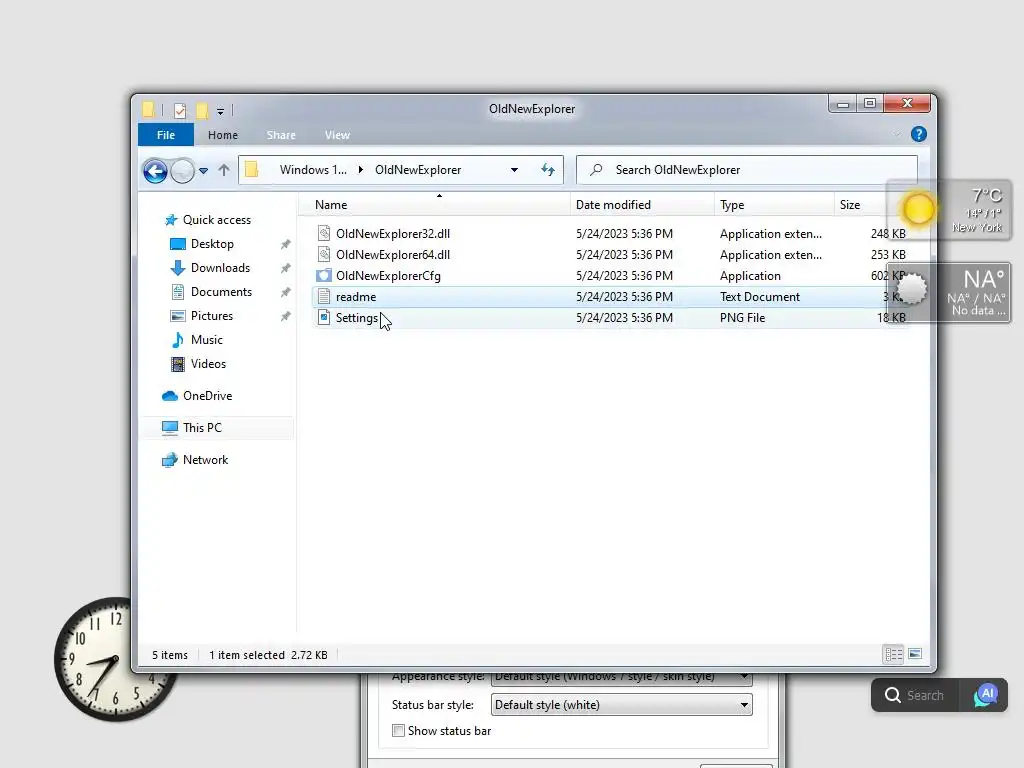Open Music in navigation pane
This screenshot has width=1024, height=768.
click(x=206, y=340)
